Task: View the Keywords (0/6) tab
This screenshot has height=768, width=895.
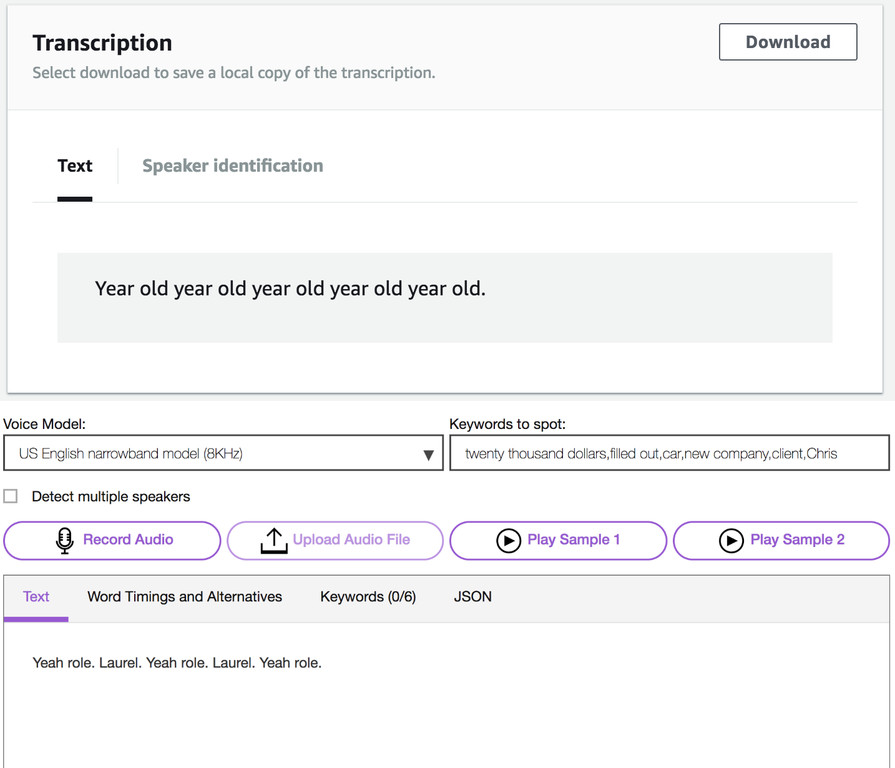Action: pyautogui.click(x=368, y=597)
